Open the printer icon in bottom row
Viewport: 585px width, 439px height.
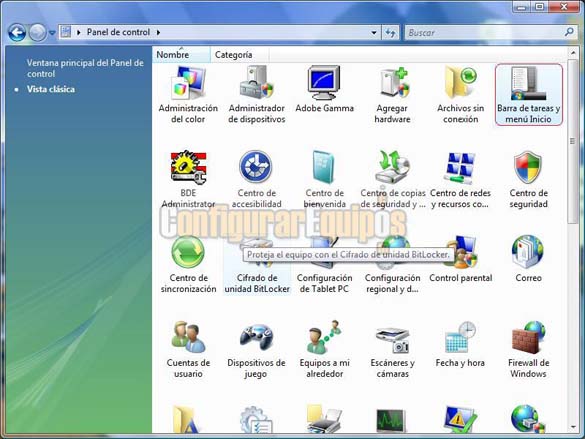click(x=324, y=419)
